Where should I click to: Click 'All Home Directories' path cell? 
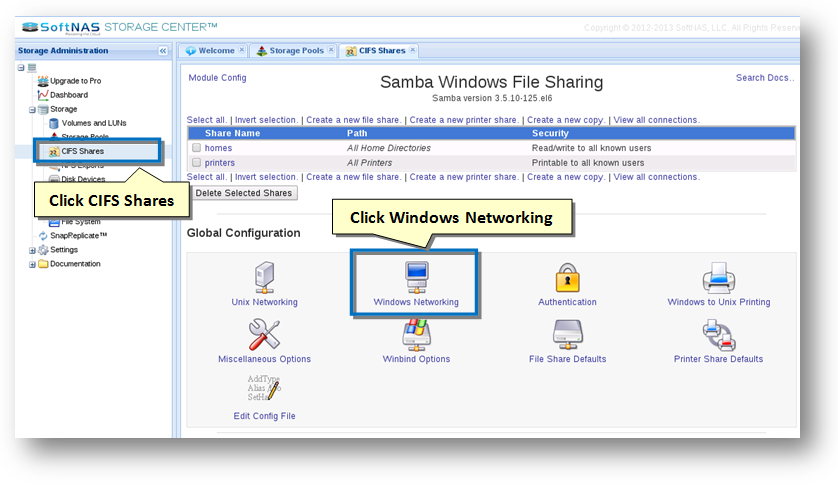[389, 148]
